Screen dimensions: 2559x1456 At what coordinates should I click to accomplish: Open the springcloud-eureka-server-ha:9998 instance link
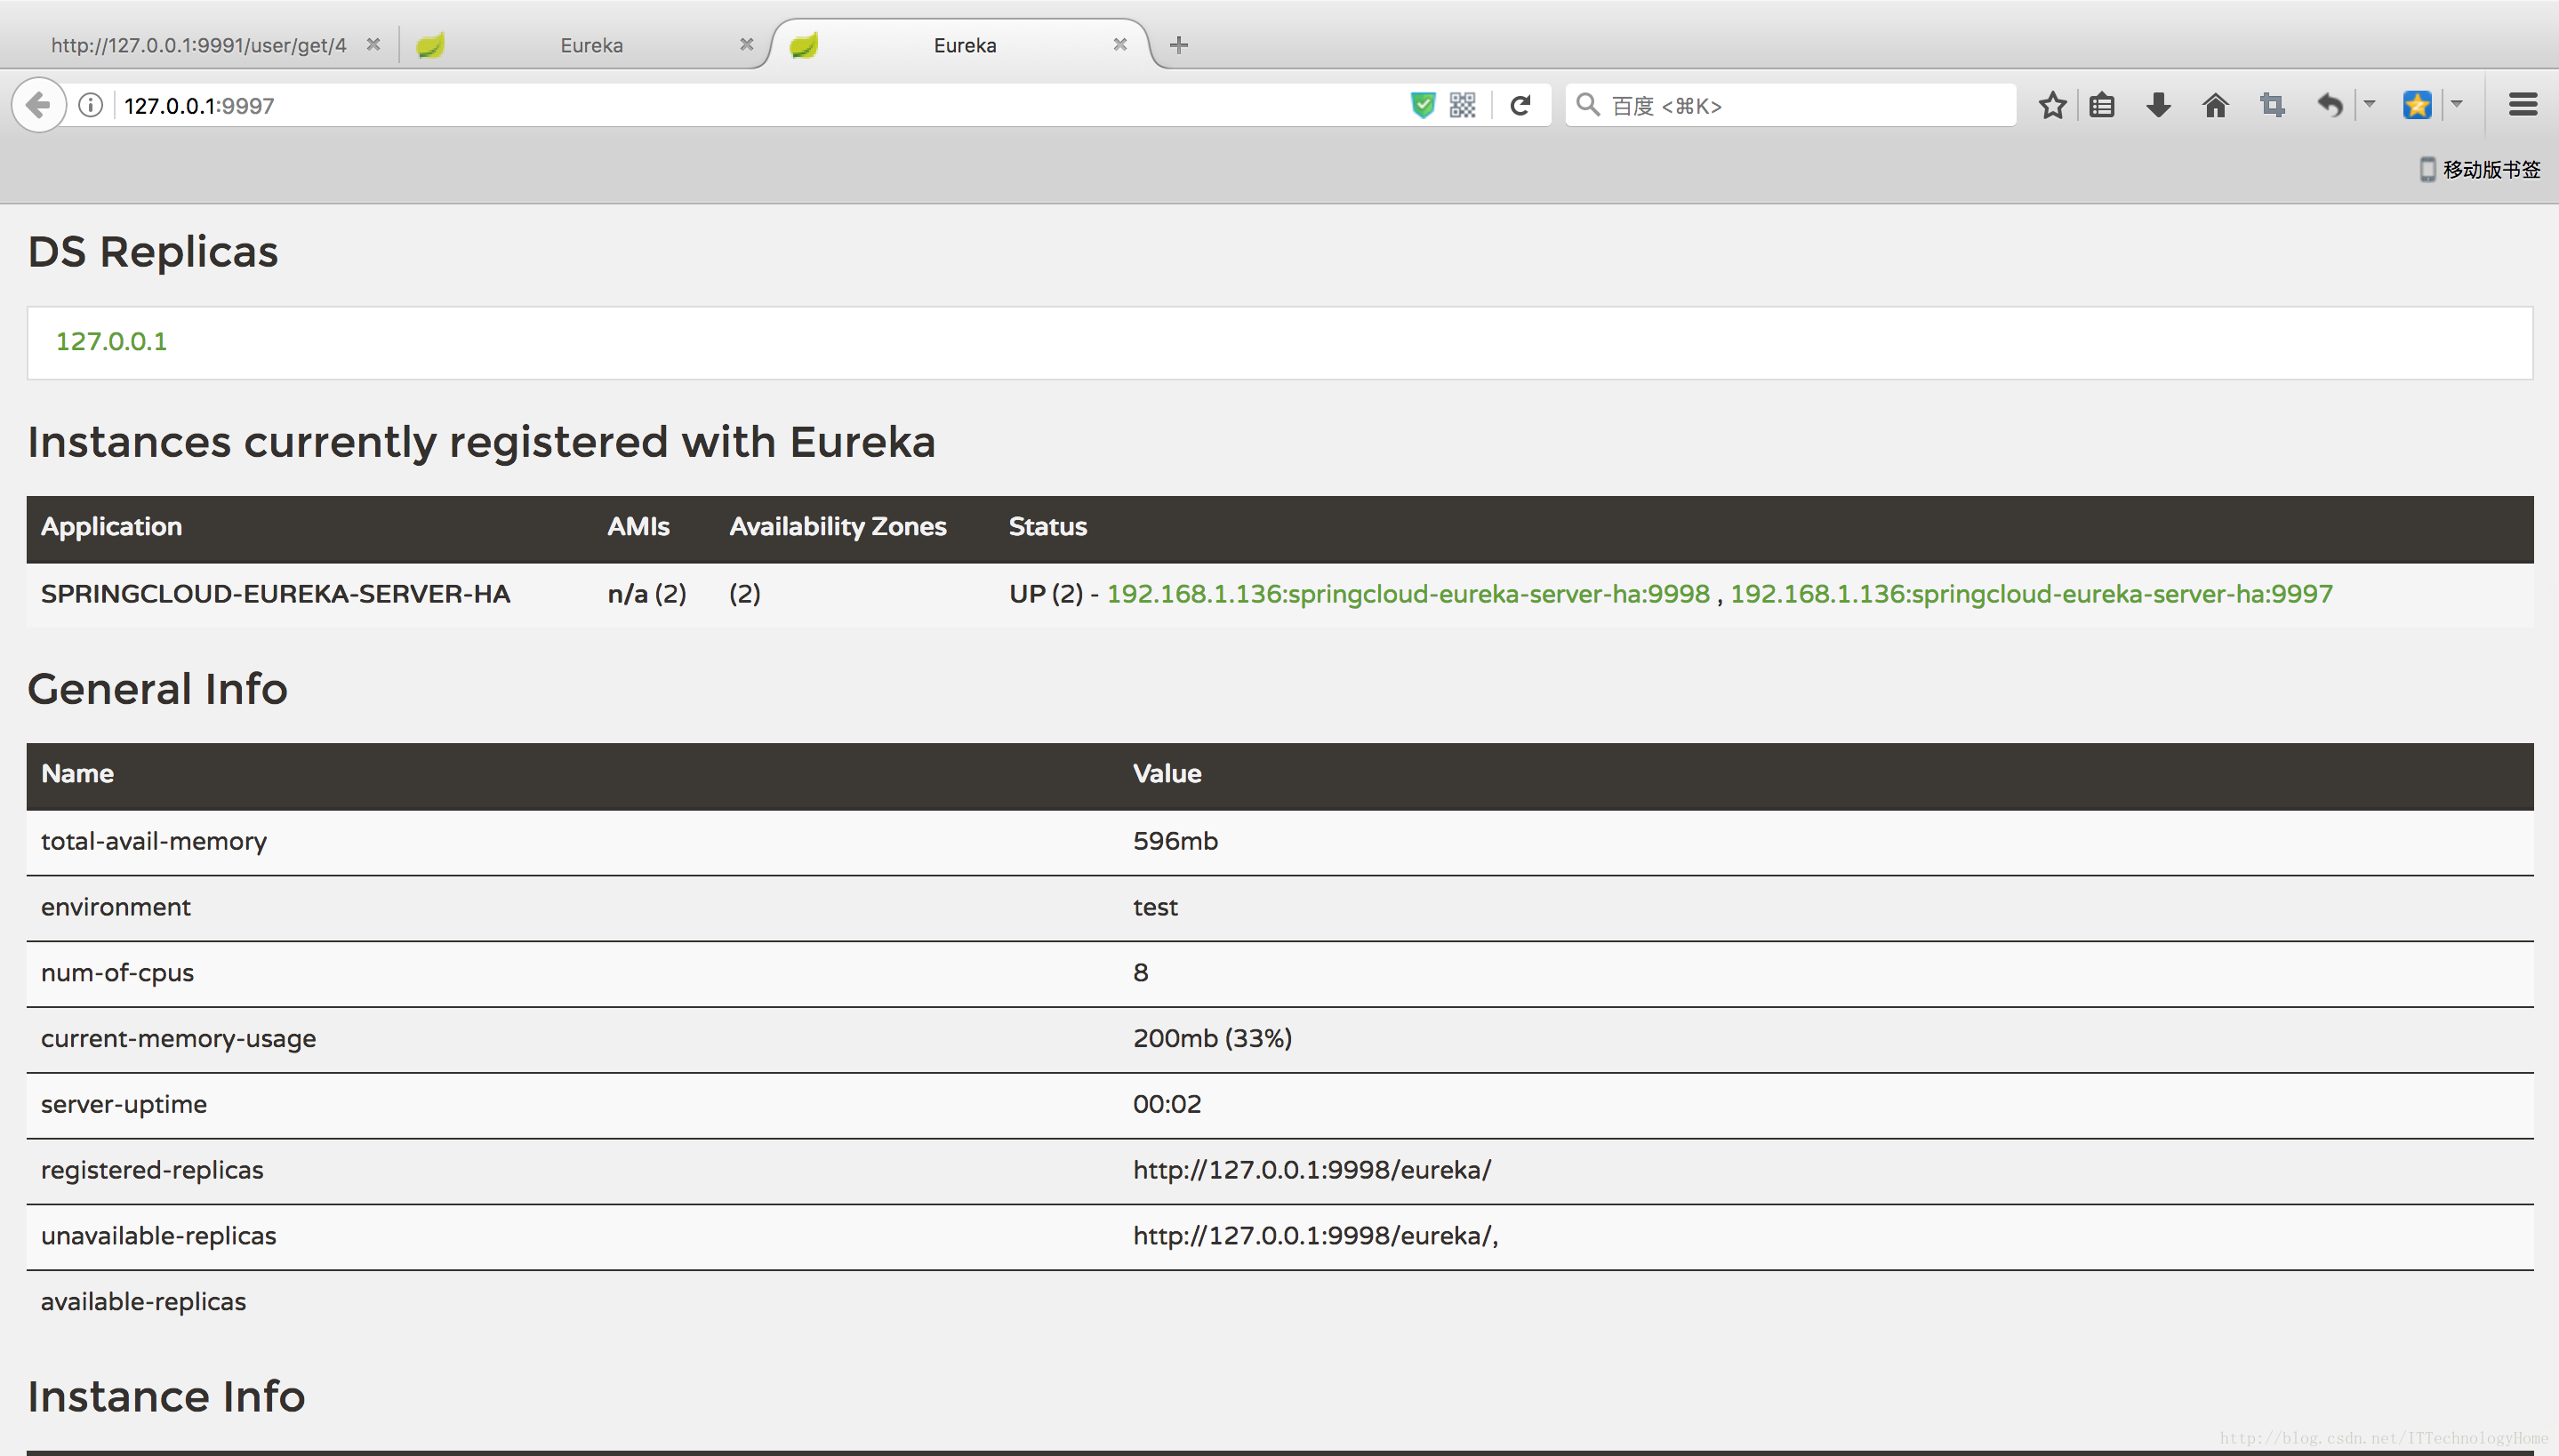pyautogui.click(x=1408, y=594)
